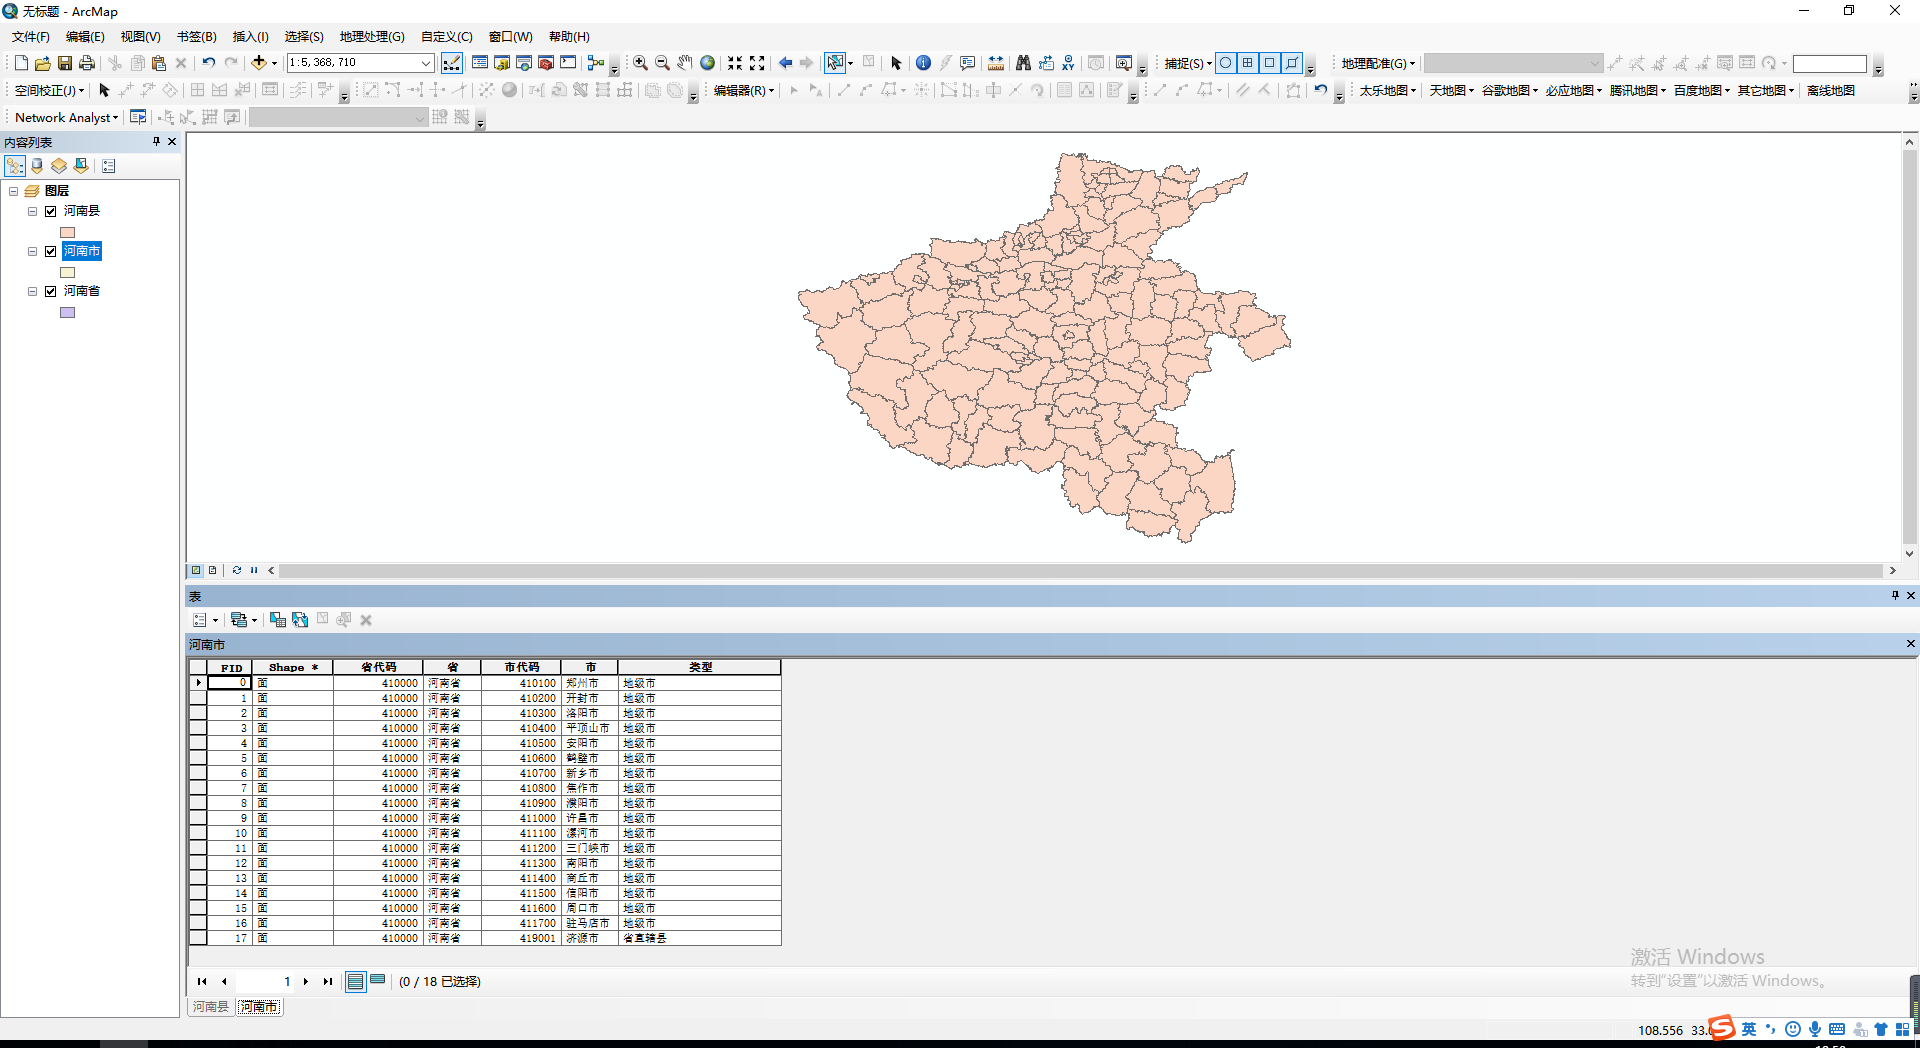1920x1048 pixels.
Task: Switch to the 河南县 table tab
Action: 210,1007
